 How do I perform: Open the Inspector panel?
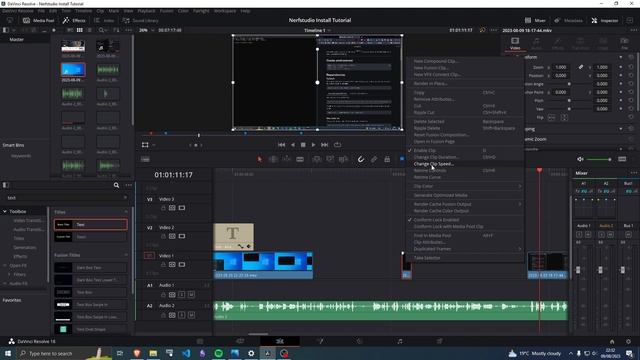tap(605, 20)
